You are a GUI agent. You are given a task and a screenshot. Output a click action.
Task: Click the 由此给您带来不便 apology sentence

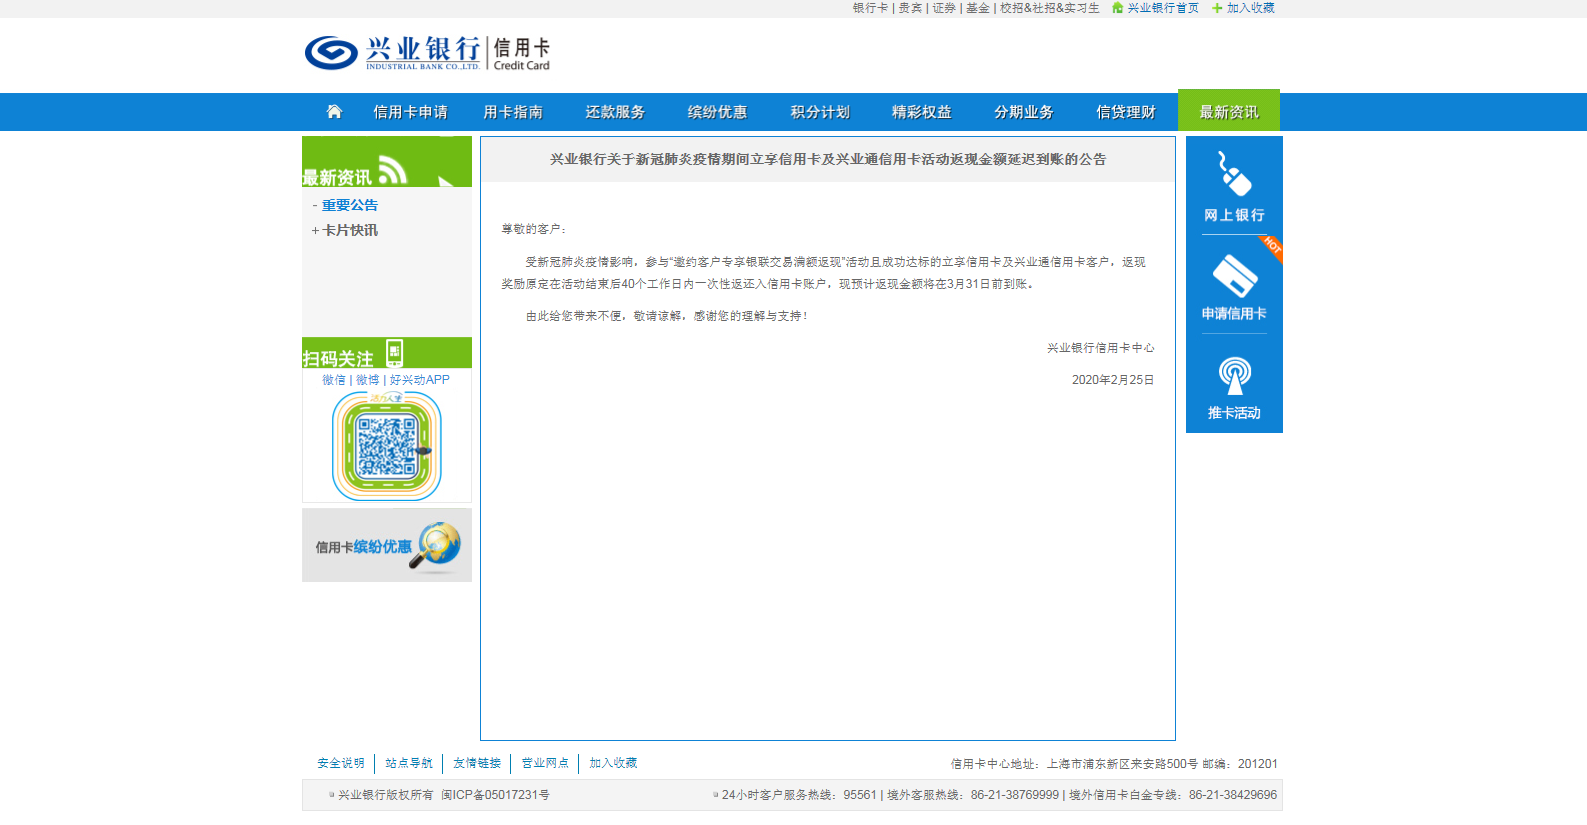[666, 316]
